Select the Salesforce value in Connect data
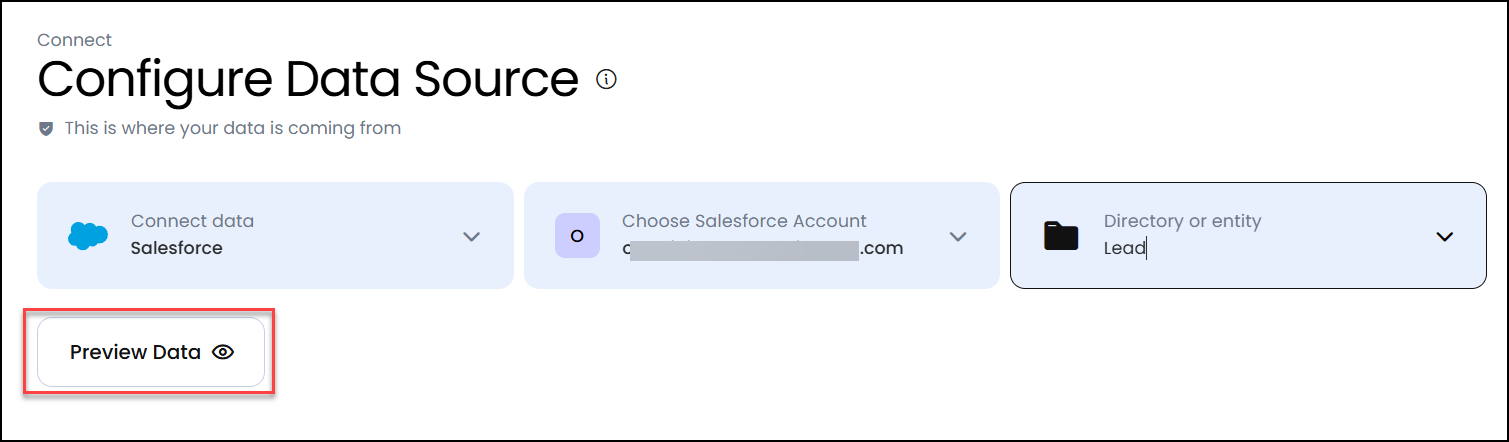This screenshot has width=1509, height=442. pos(176,248)
